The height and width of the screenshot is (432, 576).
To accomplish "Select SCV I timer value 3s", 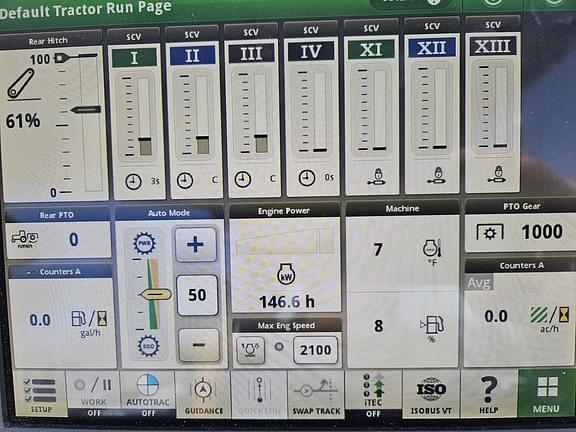I will point(155,181).
